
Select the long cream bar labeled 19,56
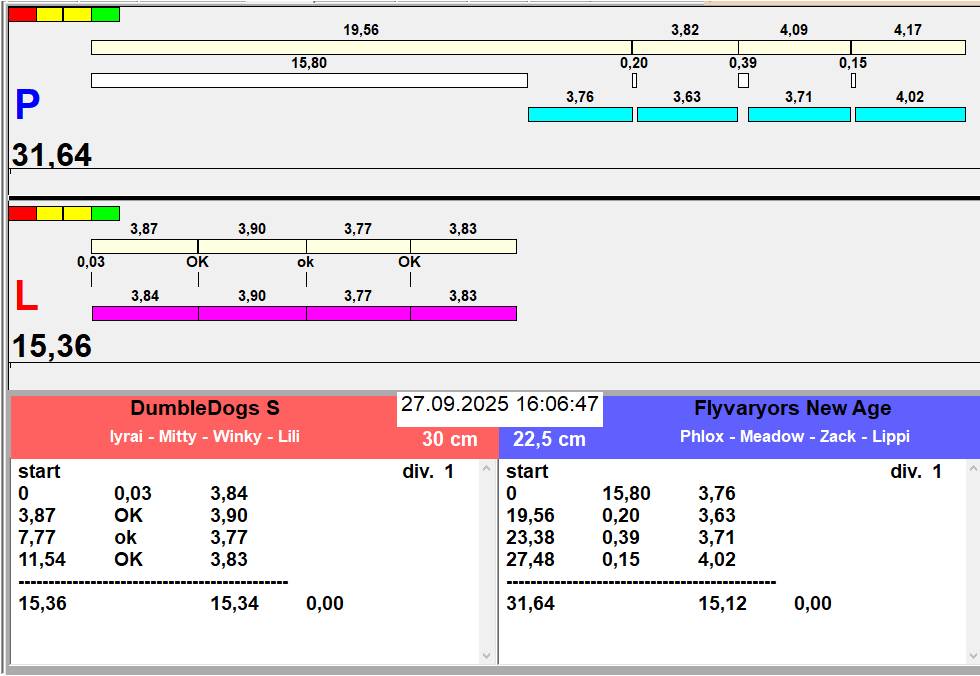point(361,47)
